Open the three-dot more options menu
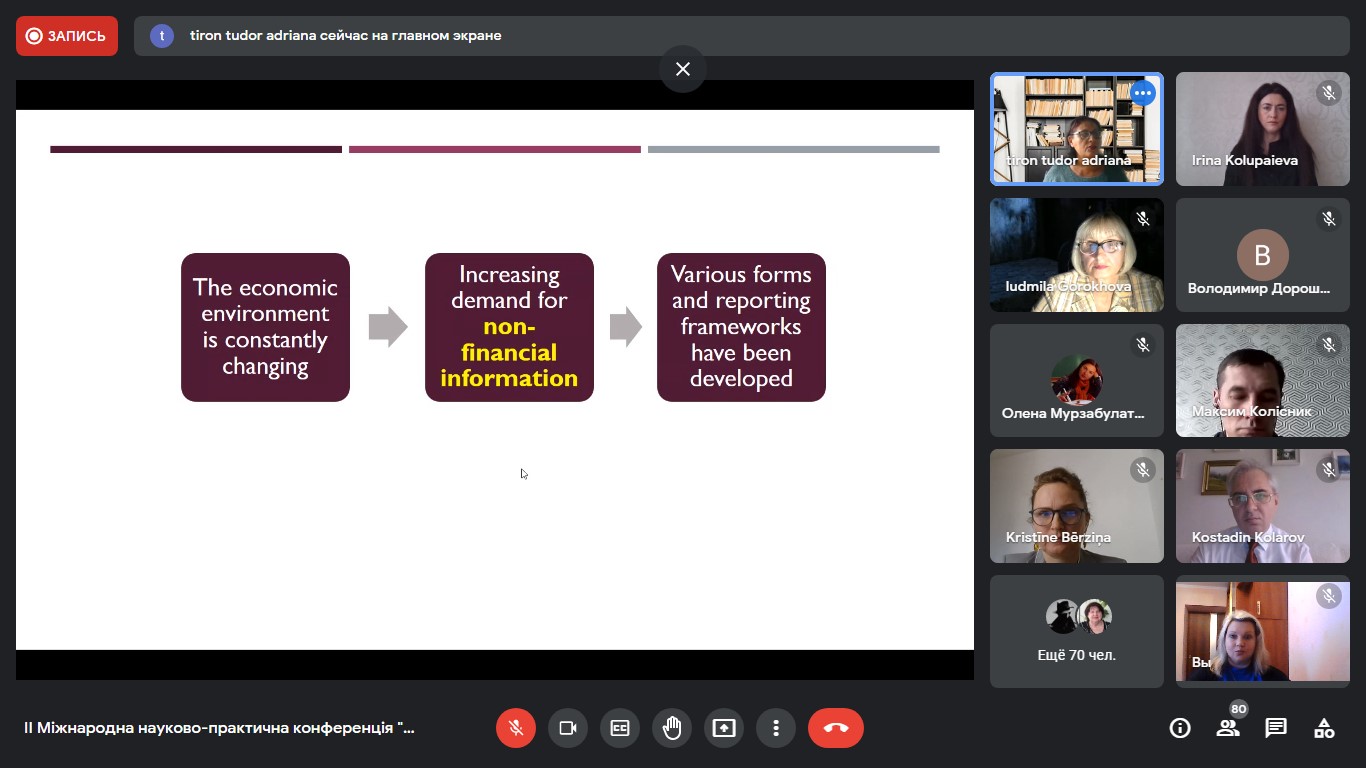Screen dimensions: 1366x768 pos(776,728)
